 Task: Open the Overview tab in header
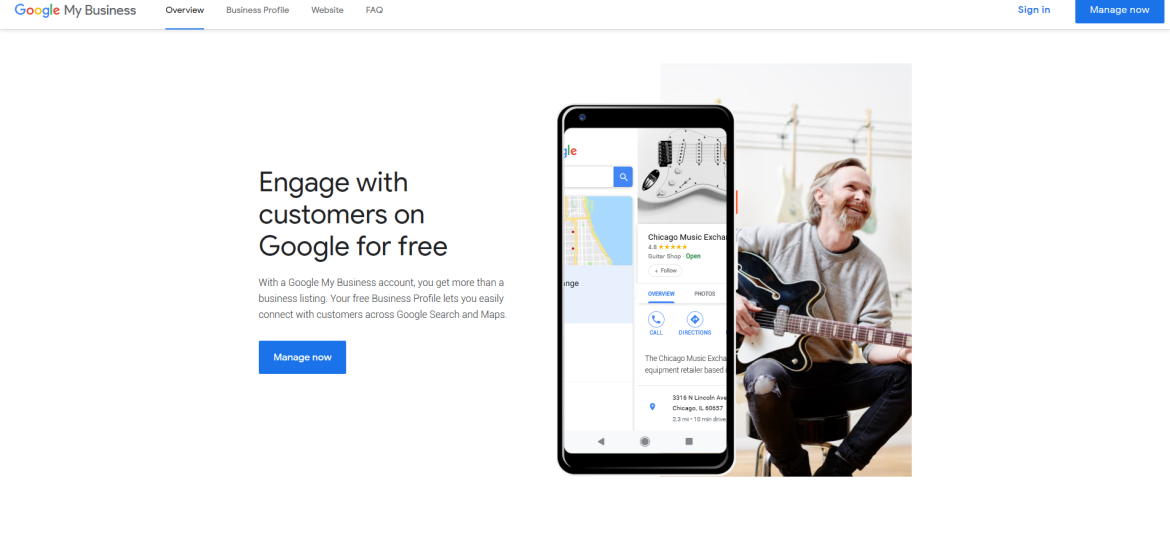(x=184, y=10)
